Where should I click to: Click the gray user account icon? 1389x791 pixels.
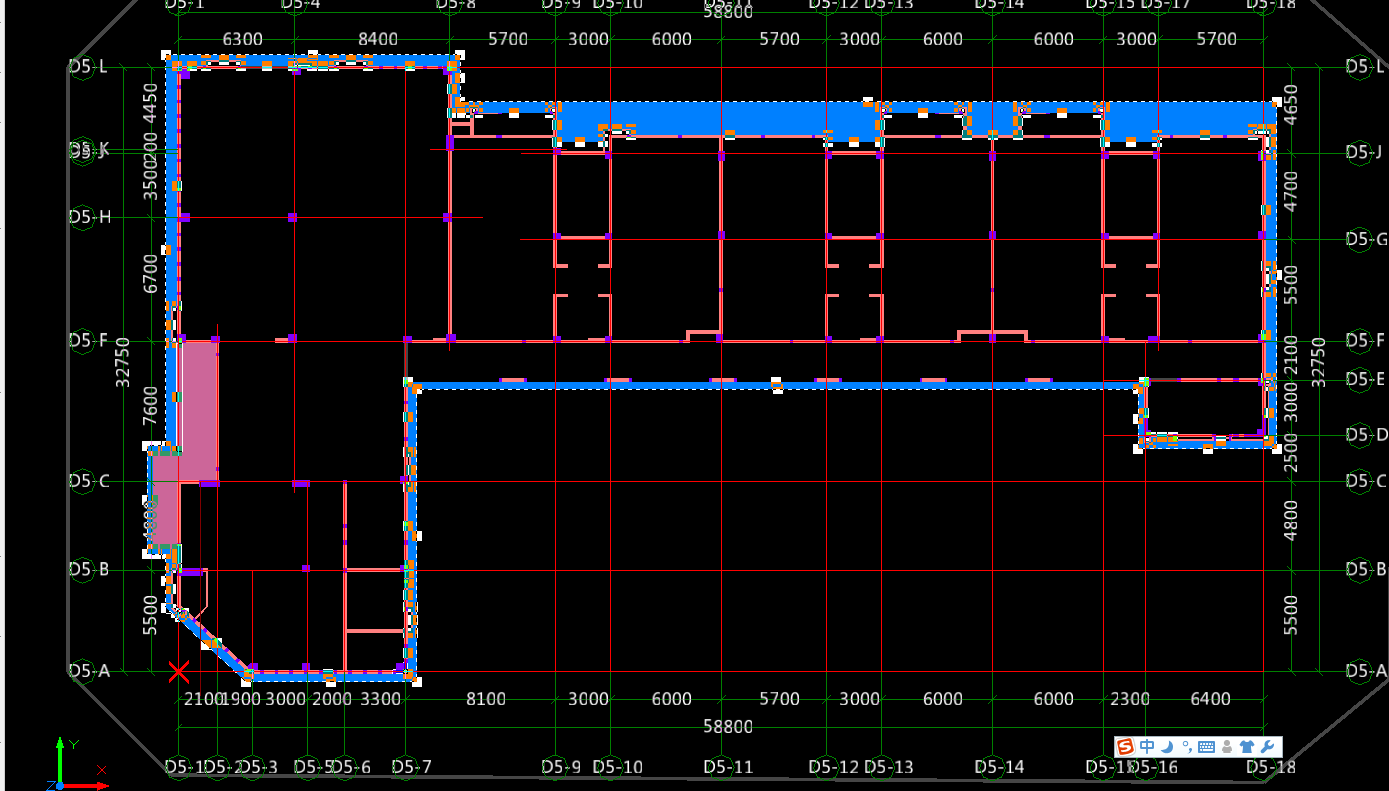pos(1227,746)
